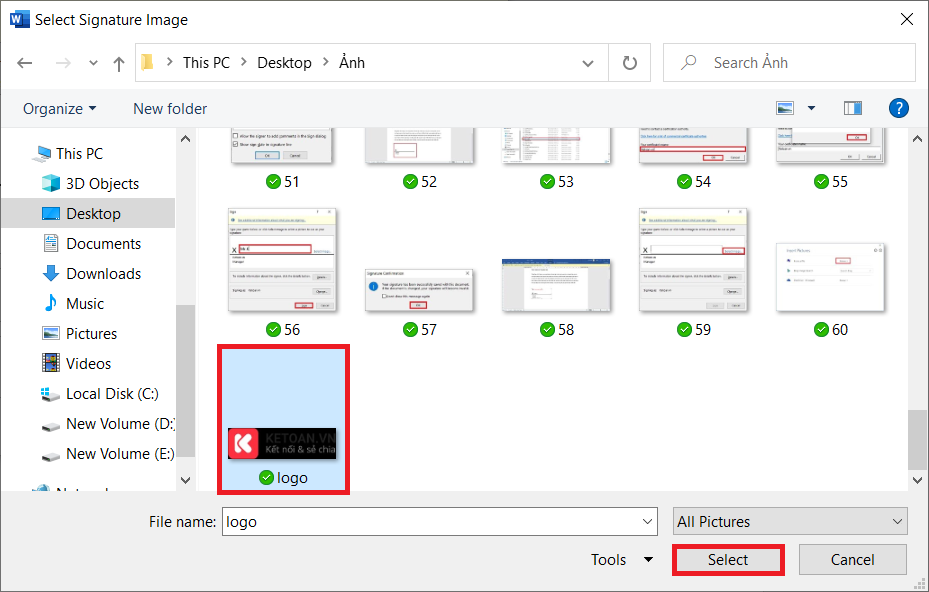Viewport: 929px width, 592px height.
Task: Open Downloads in the navigation pane
Action: [x=103, y=274]
